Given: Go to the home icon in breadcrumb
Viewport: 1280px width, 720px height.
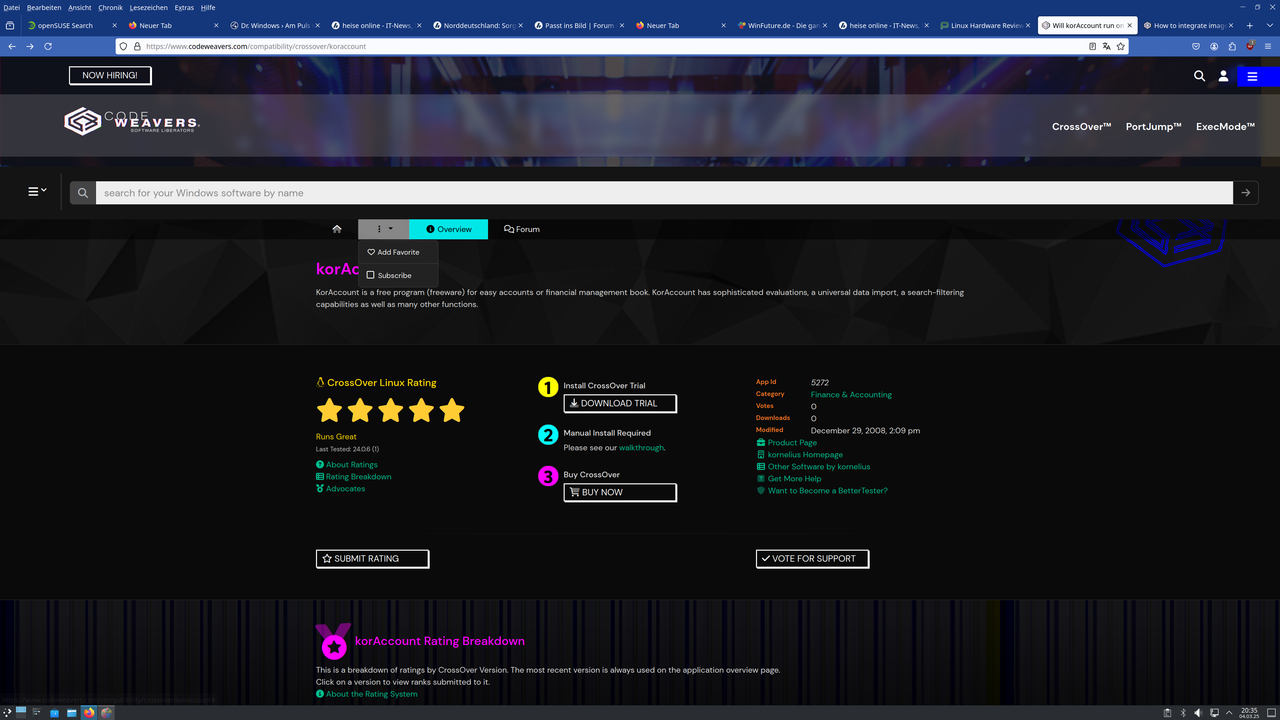Looking at the screenshot, I should (x=337, y=229).
